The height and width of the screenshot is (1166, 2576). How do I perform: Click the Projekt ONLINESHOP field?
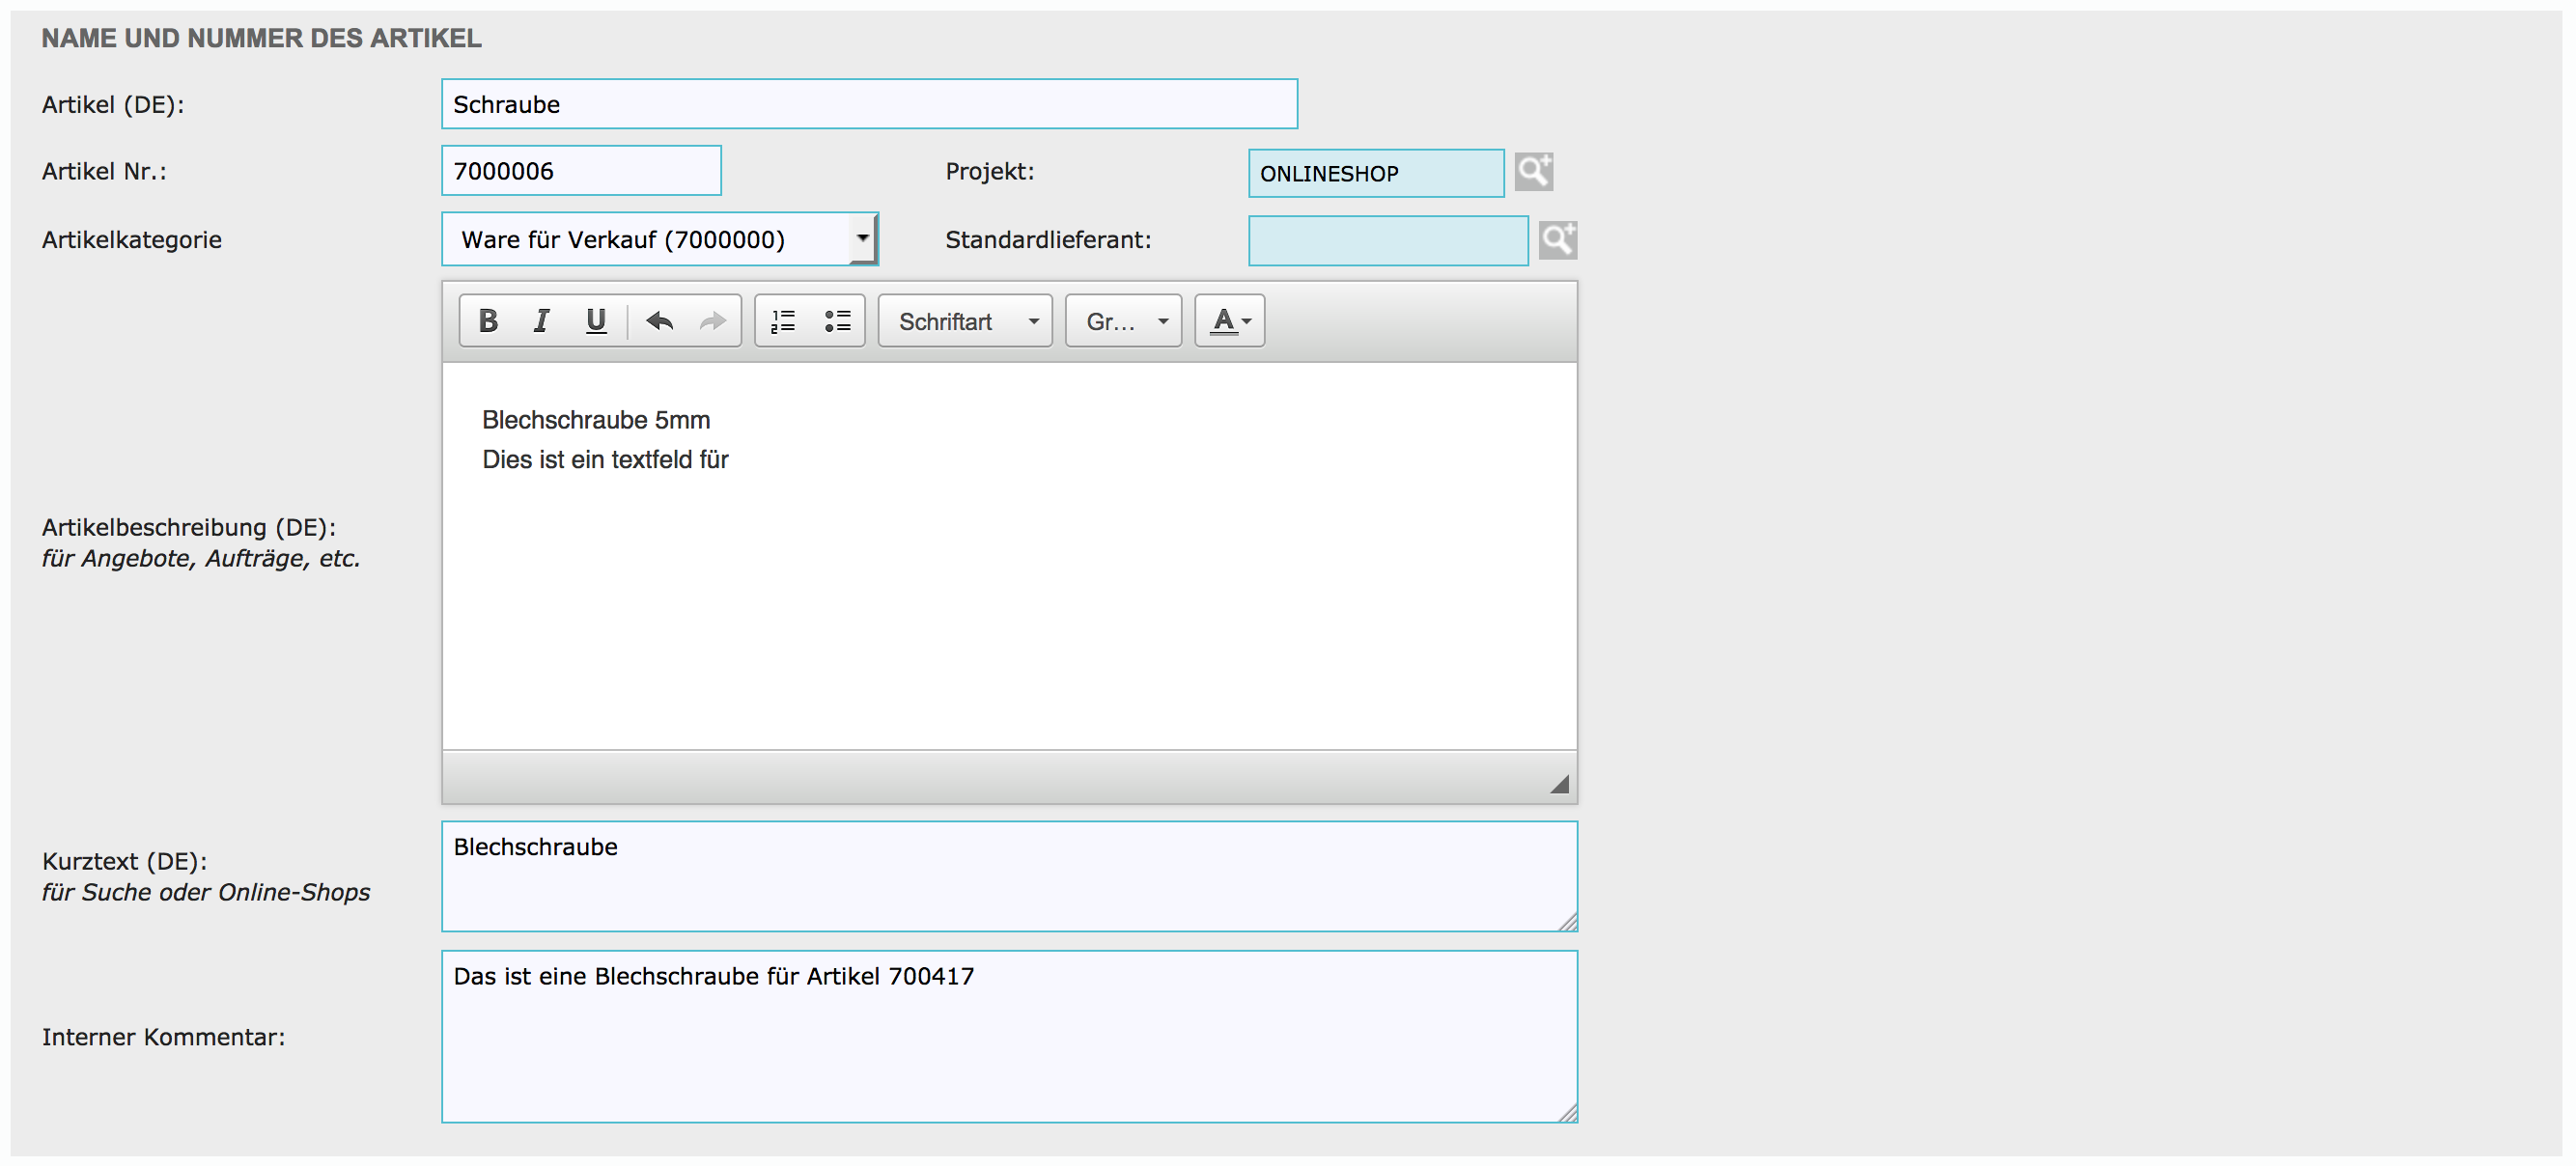[1375, 174]
